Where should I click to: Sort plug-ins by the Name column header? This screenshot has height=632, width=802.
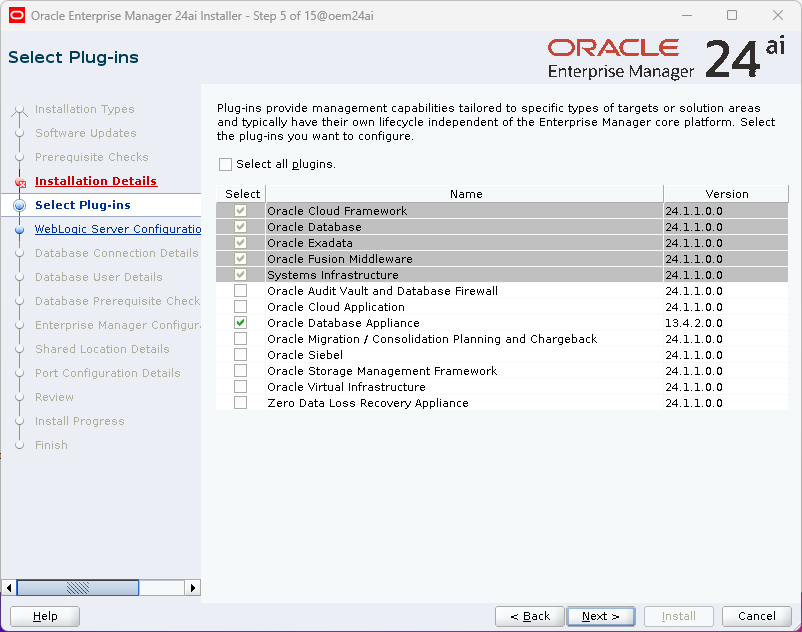coord(465,194)
